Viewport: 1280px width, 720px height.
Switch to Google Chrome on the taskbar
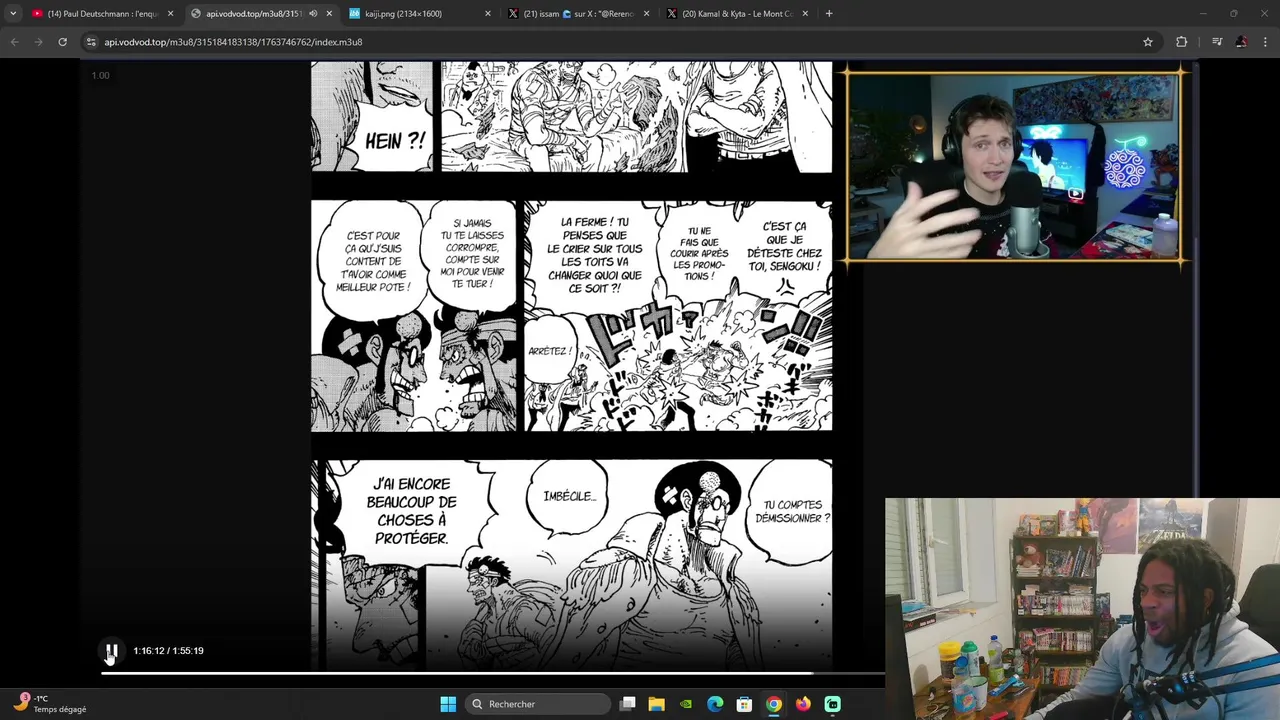point(774,704)
